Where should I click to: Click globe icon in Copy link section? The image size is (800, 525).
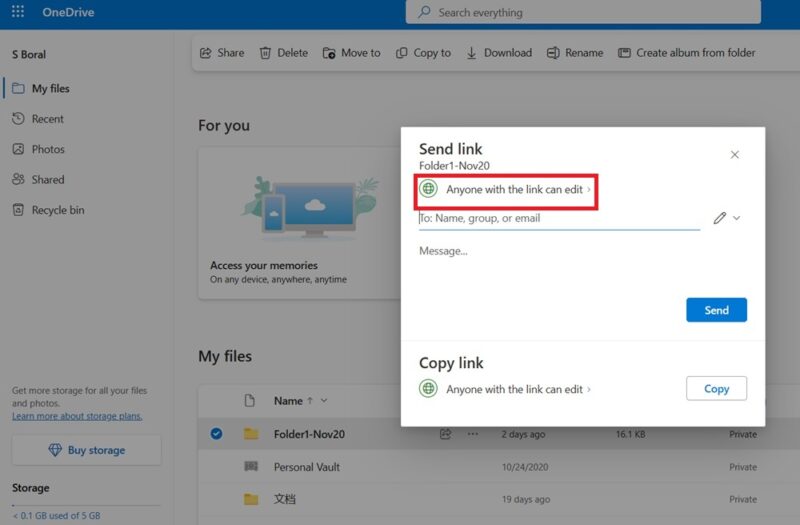coord(429,389)
